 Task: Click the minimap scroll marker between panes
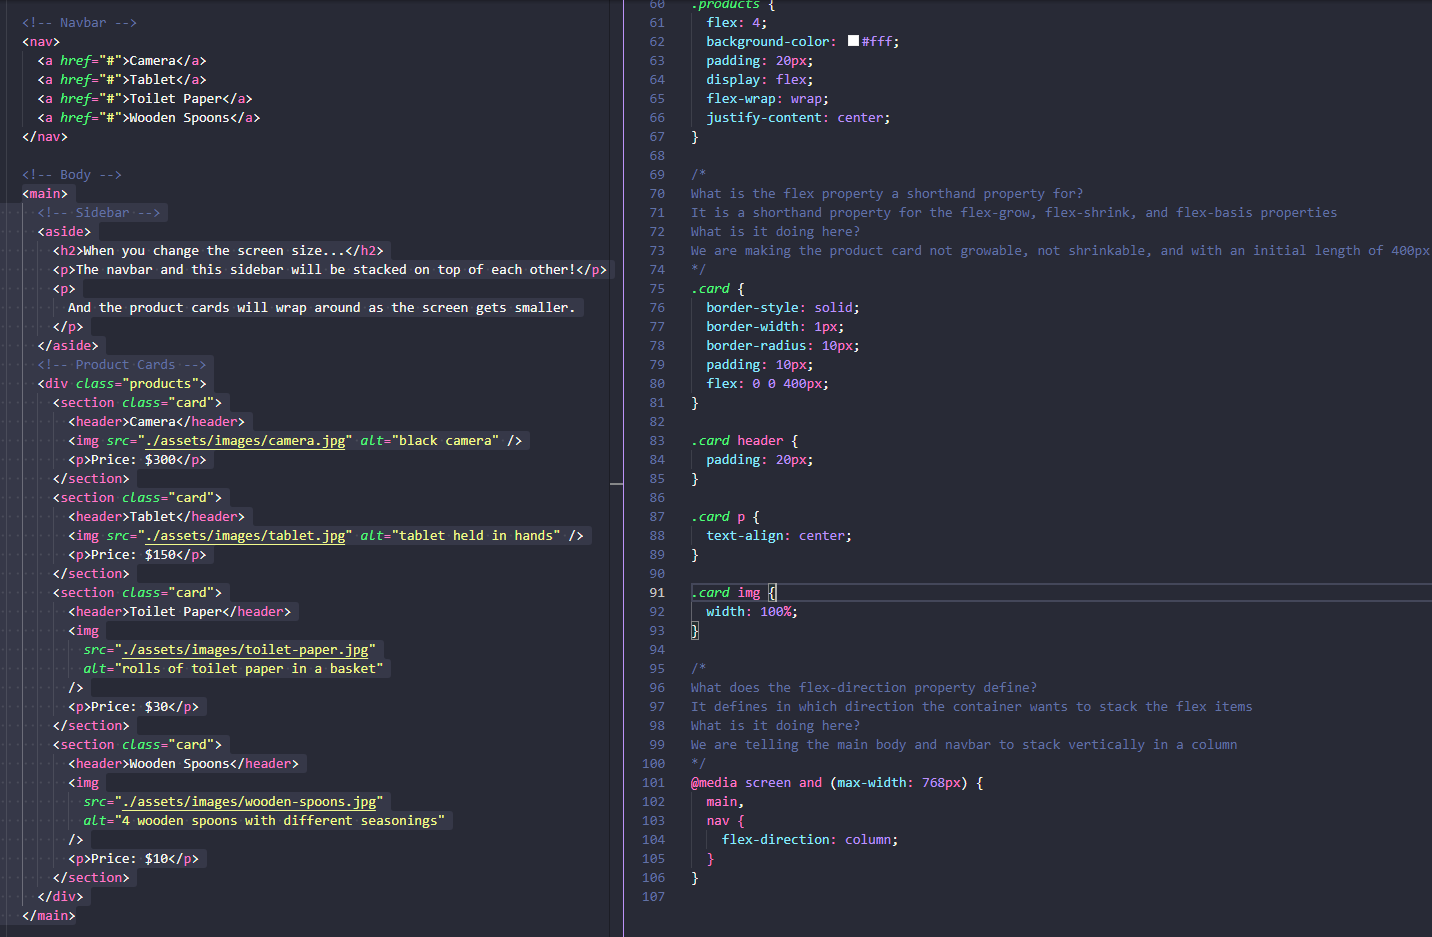(x=616, y=484)
